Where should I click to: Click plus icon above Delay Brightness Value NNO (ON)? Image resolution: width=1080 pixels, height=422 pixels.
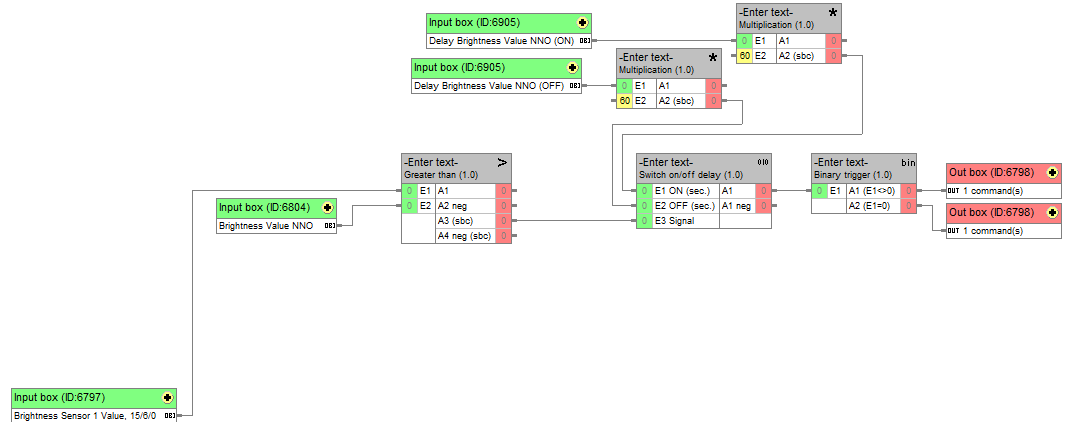[582, 22]
